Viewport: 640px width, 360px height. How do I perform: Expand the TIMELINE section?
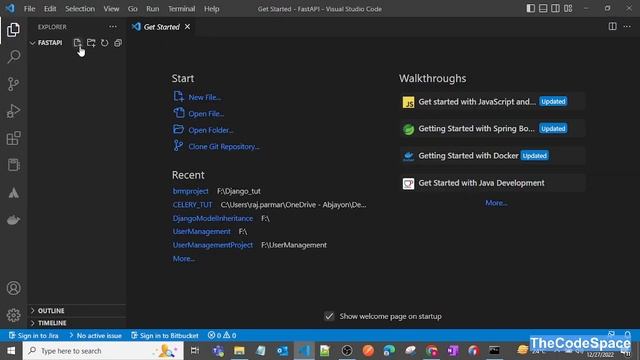[77, 323]
